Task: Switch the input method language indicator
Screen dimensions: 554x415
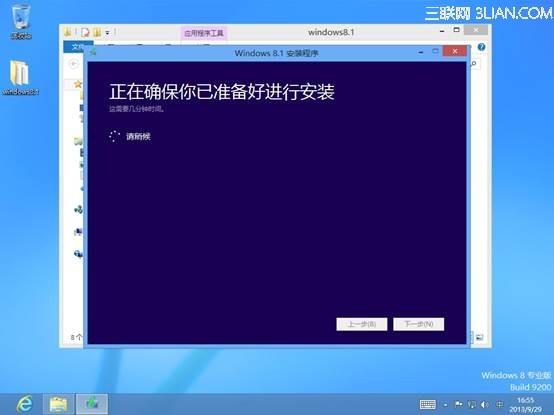Action: pos(500,404)
